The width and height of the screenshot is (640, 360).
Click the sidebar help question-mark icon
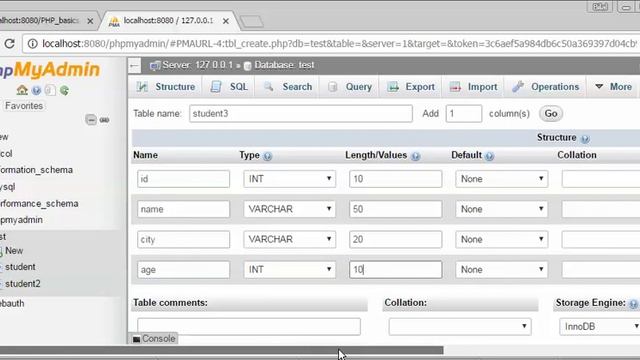(x=36, y=90)
